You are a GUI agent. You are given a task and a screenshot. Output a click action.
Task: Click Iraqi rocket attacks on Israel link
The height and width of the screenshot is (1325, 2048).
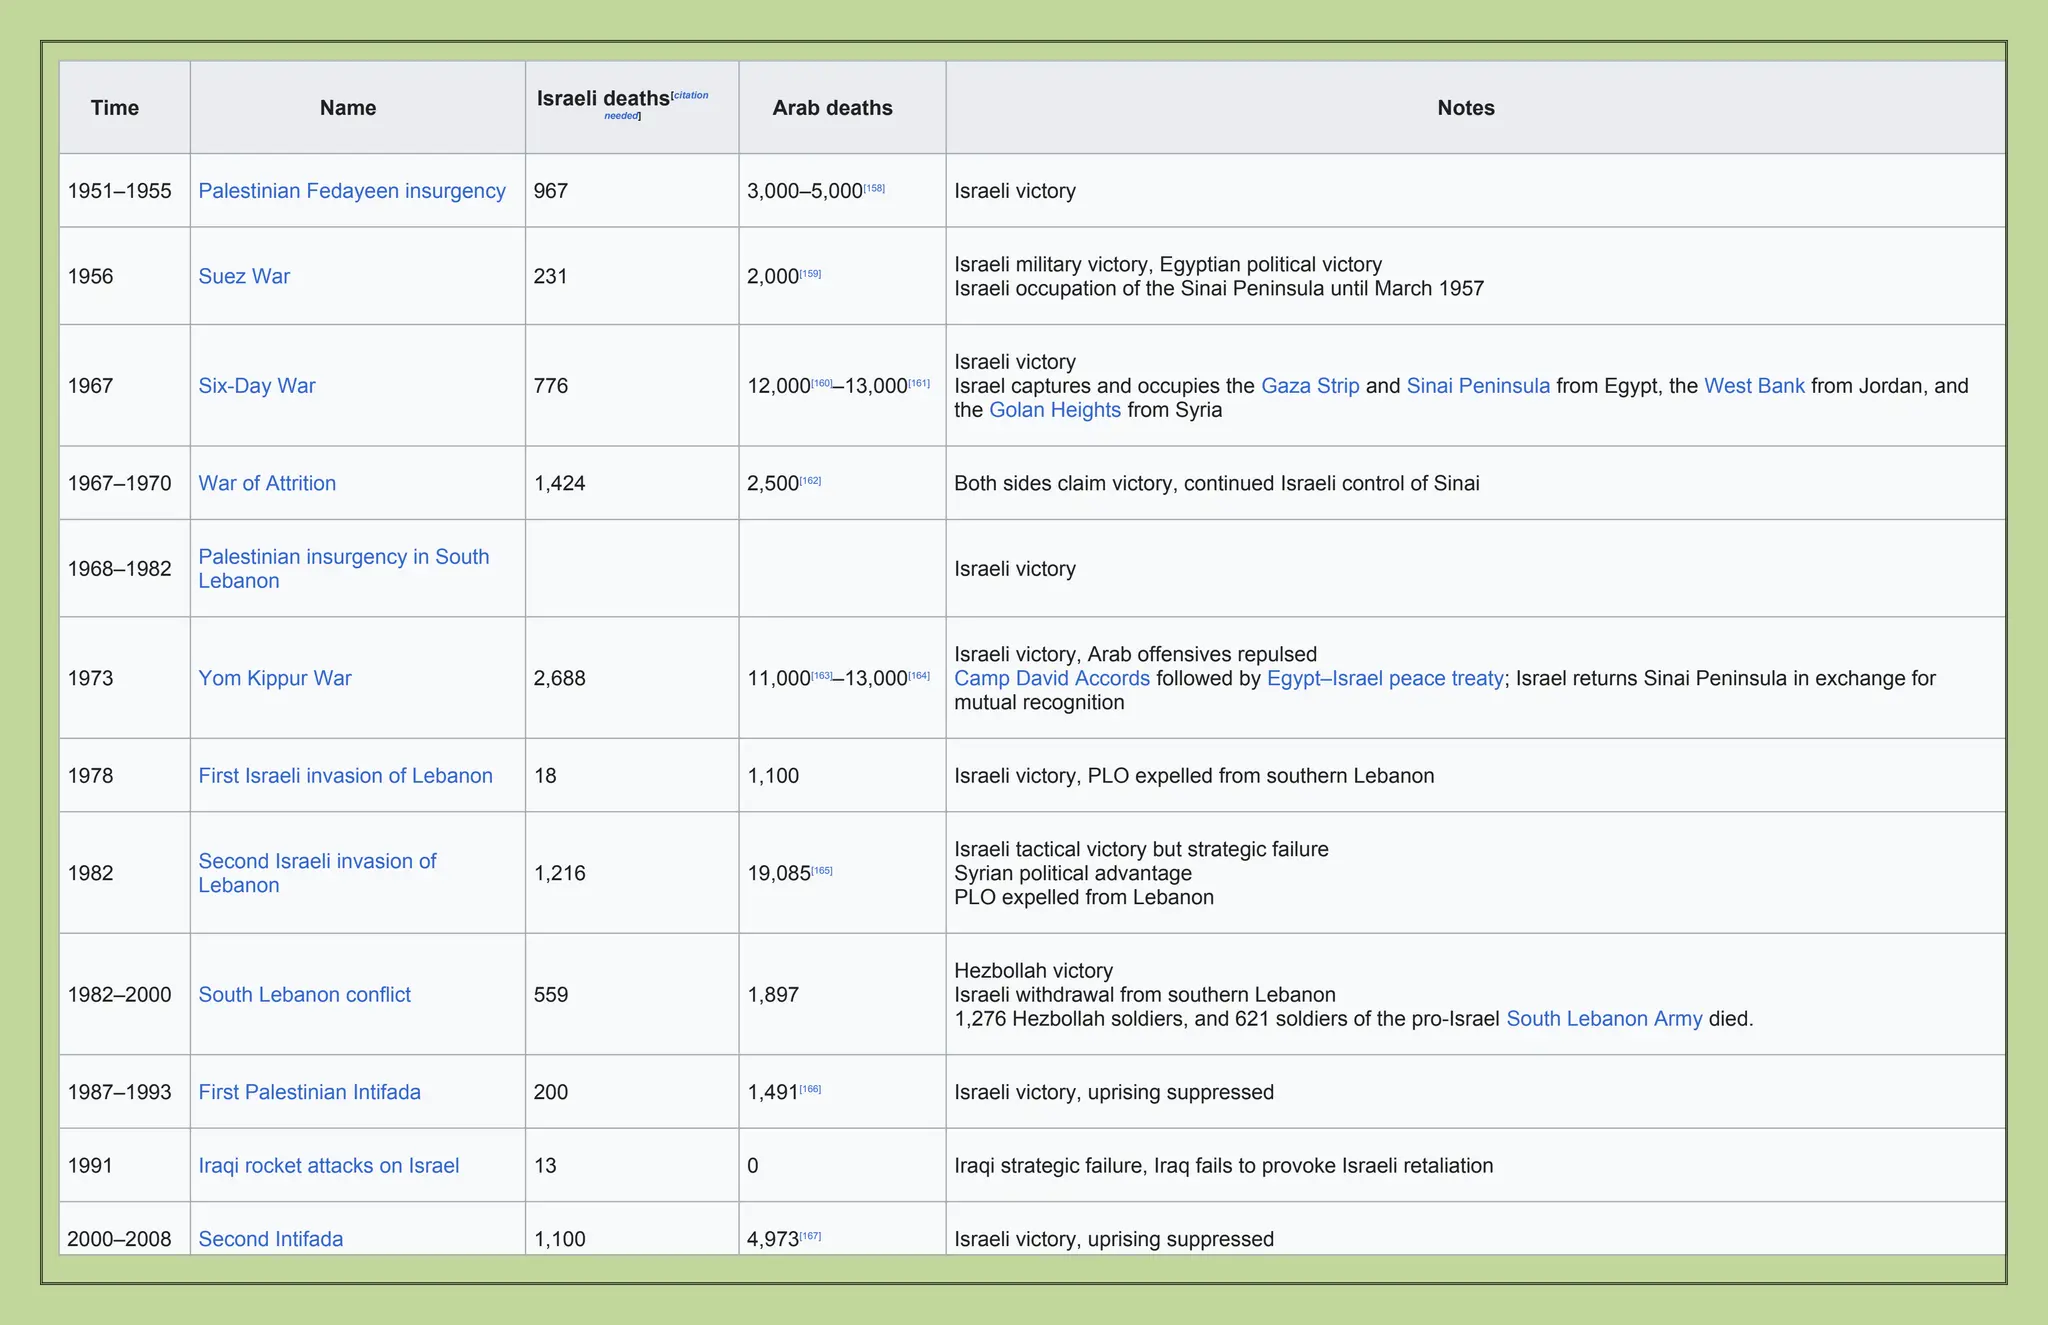[328, 1166]
